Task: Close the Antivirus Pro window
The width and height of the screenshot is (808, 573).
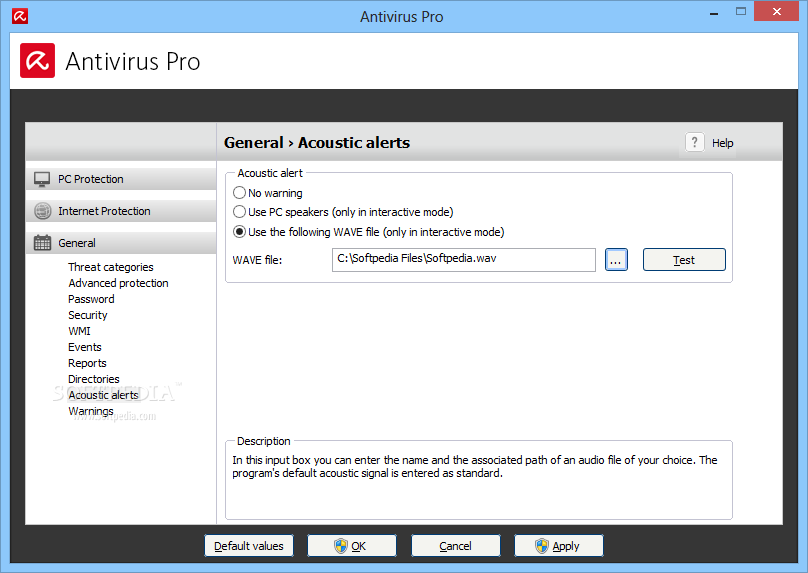Action: [x=777, y=11]
